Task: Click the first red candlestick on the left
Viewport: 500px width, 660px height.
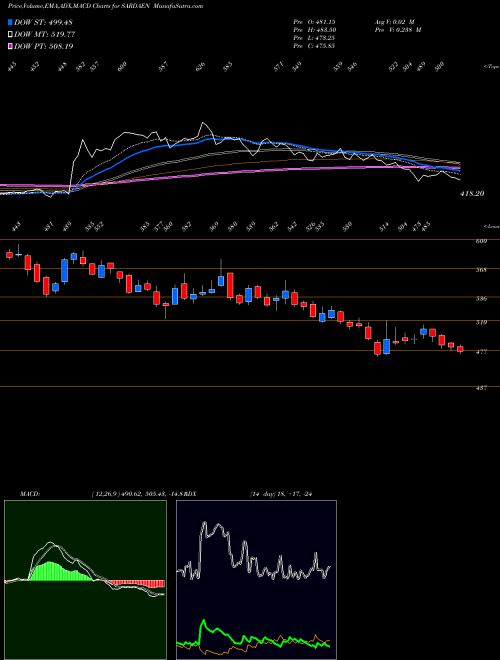Action: 9,254
